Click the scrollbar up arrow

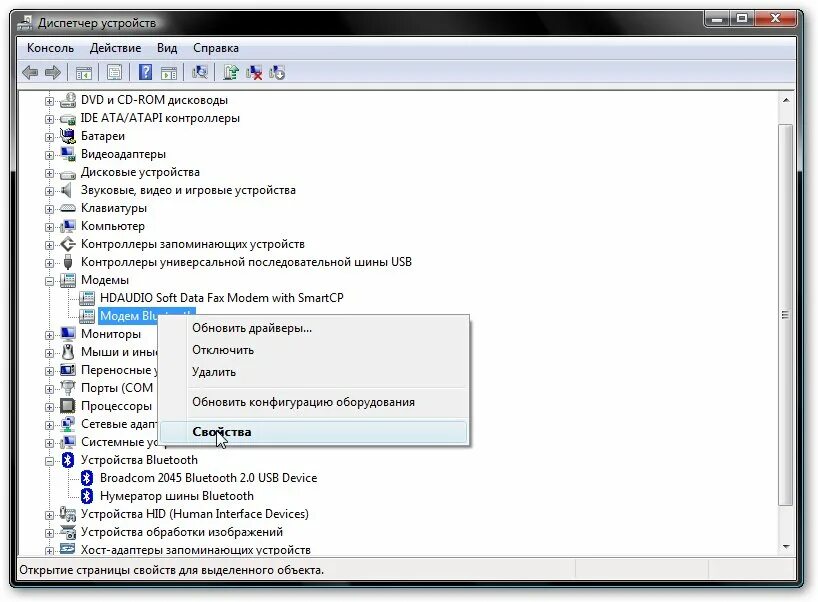(x=786, y=100)
